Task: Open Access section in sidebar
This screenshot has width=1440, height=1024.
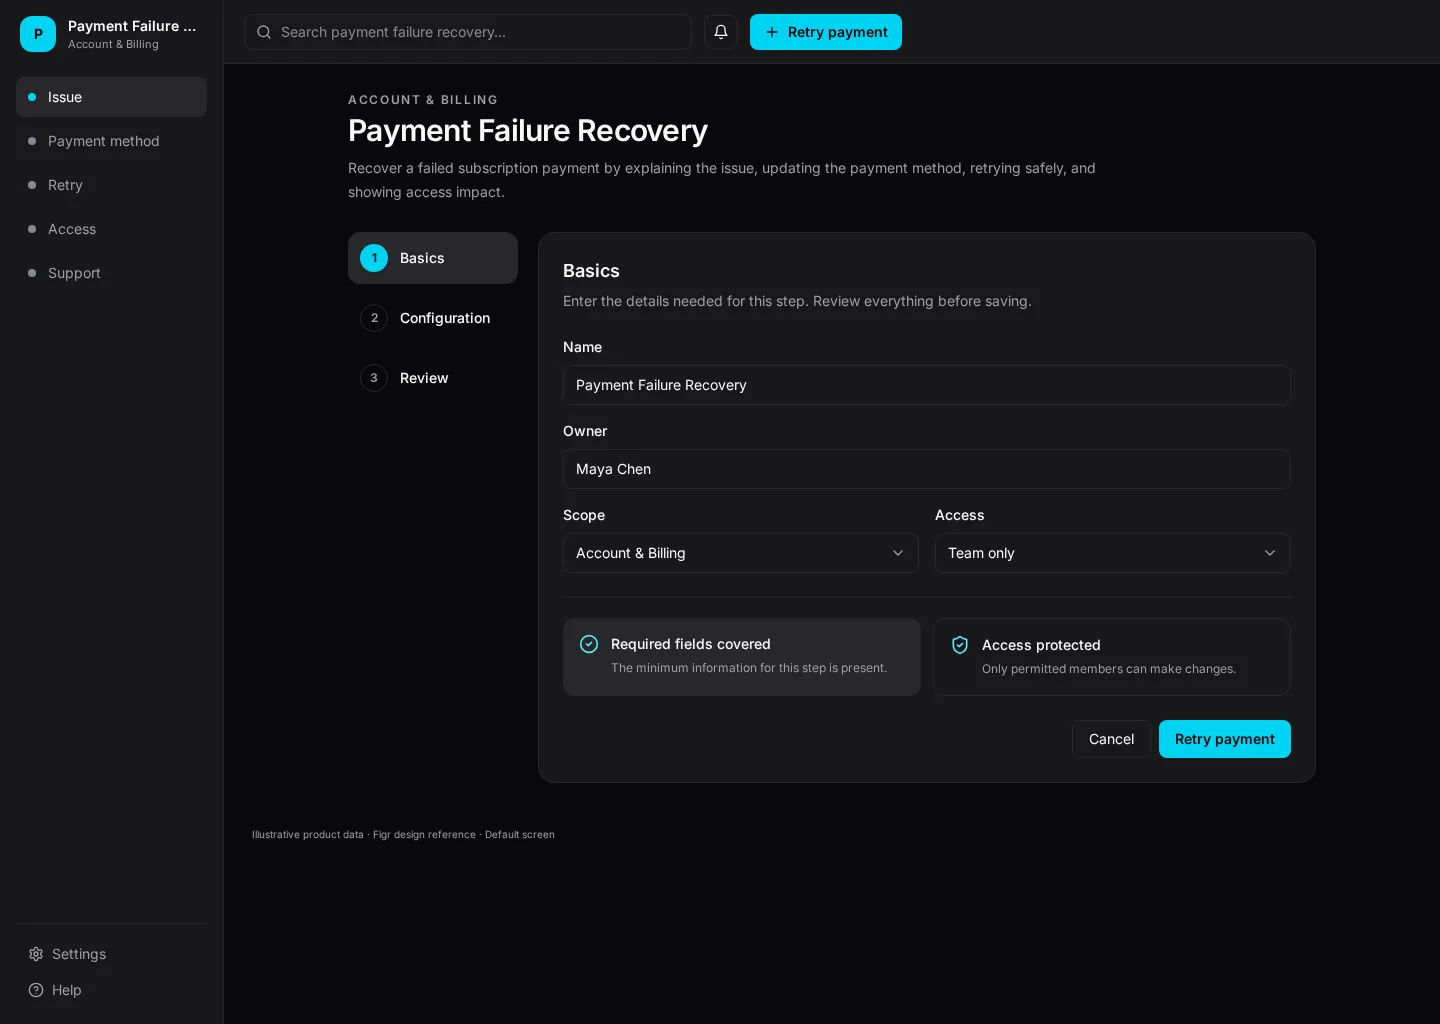Action: (x=111, y=229)
